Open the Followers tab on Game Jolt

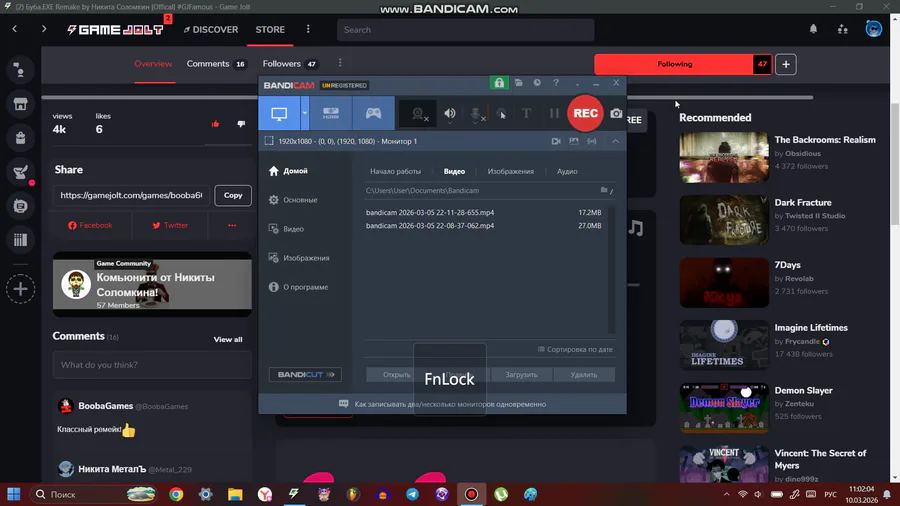pos(290,64)
